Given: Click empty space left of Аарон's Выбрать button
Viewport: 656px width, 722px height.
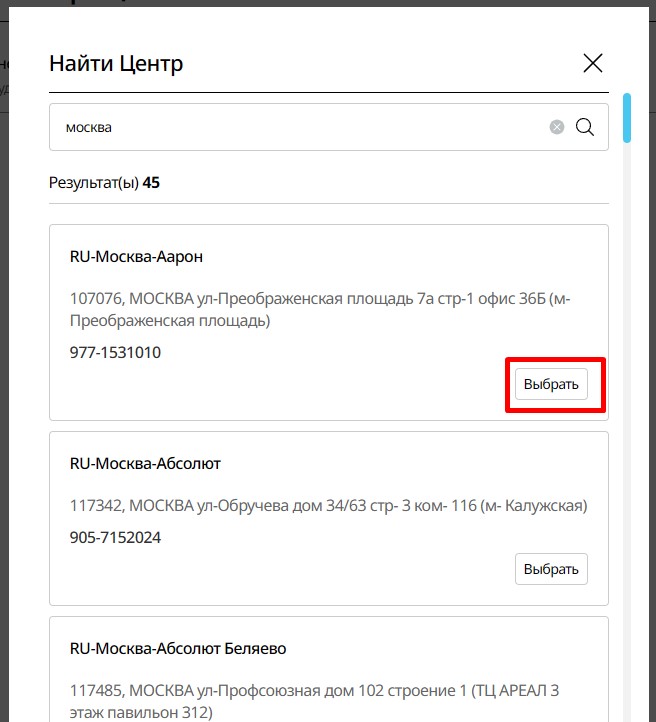Looking at the screenshot, I should (x=300, y=386).
